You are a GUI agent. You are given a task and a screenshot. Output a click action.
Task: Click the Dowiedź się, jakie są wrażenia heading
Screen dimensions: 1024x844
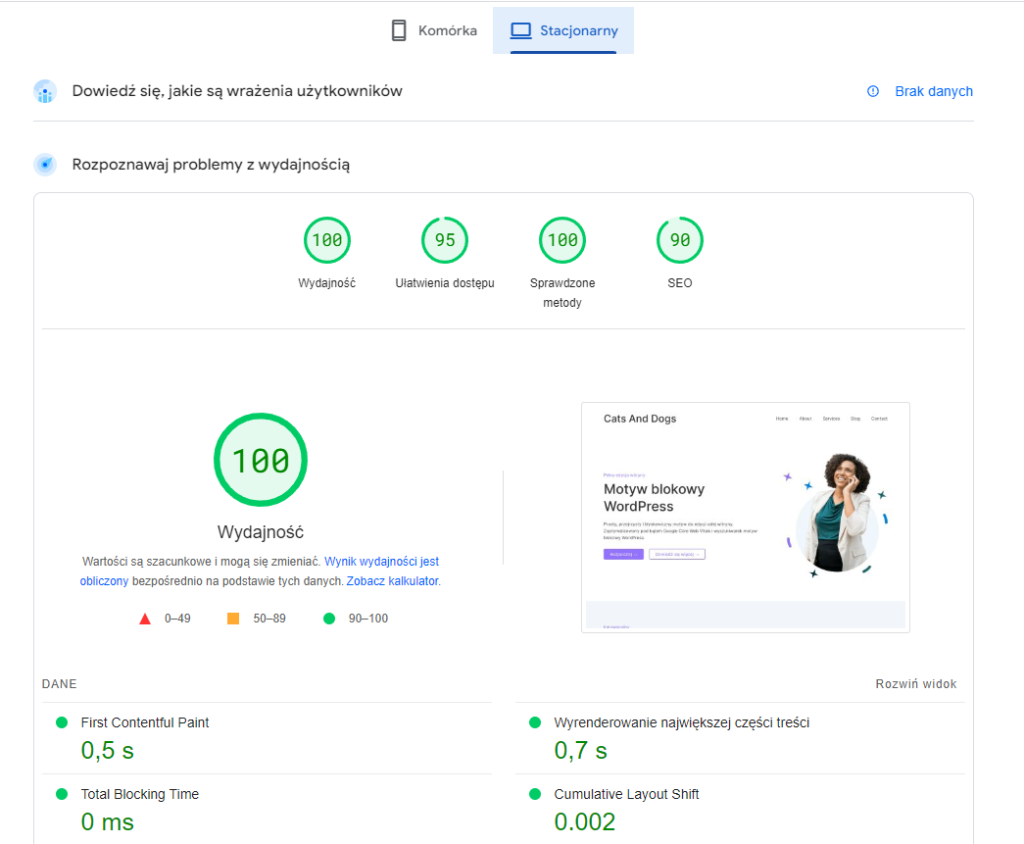237,91
